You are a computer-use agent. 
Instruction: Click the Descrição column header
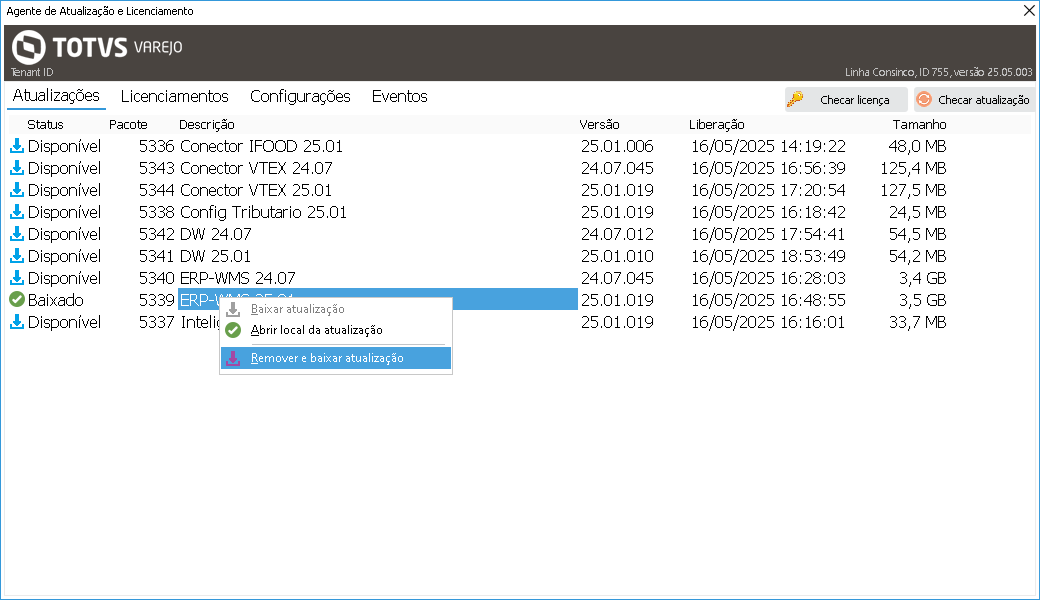pos(206,125)
